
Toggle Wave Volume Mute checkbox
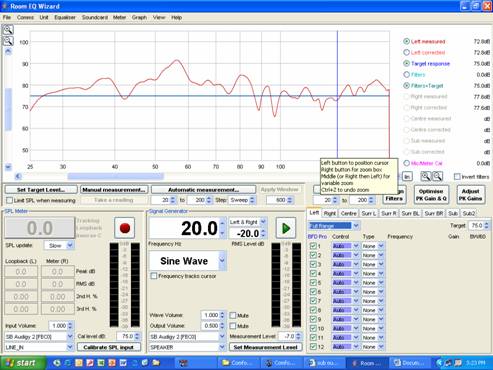[233, 315]
